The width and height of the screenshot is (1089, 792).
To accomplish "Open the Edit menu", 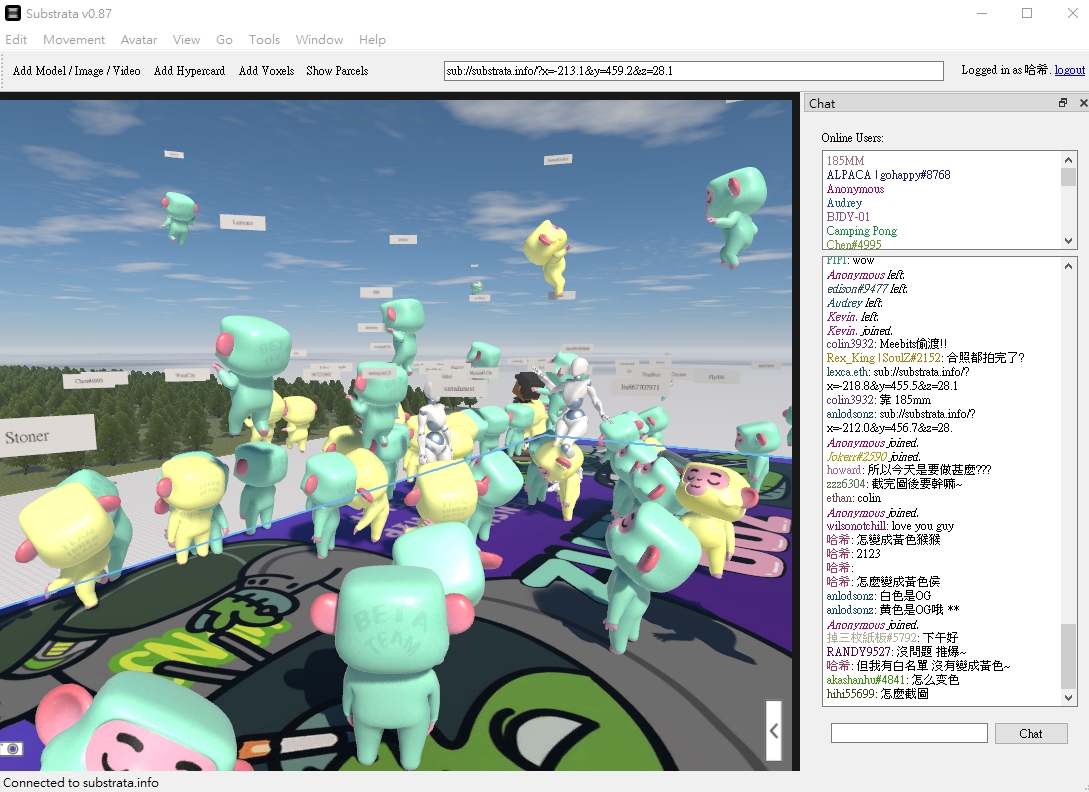I will pos(16,40).
